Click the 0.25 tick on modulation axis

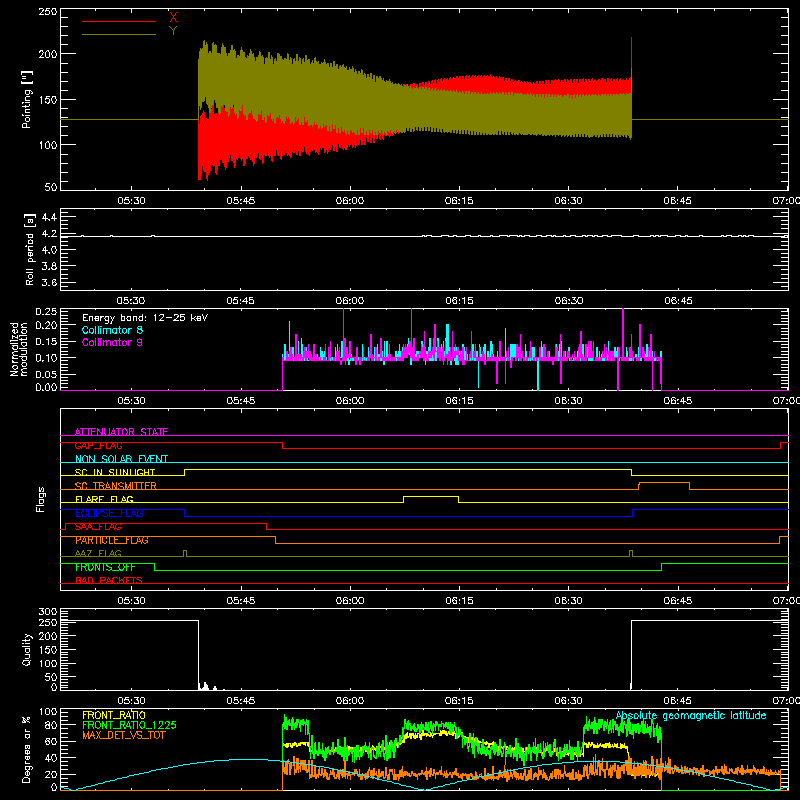point(46,312)
